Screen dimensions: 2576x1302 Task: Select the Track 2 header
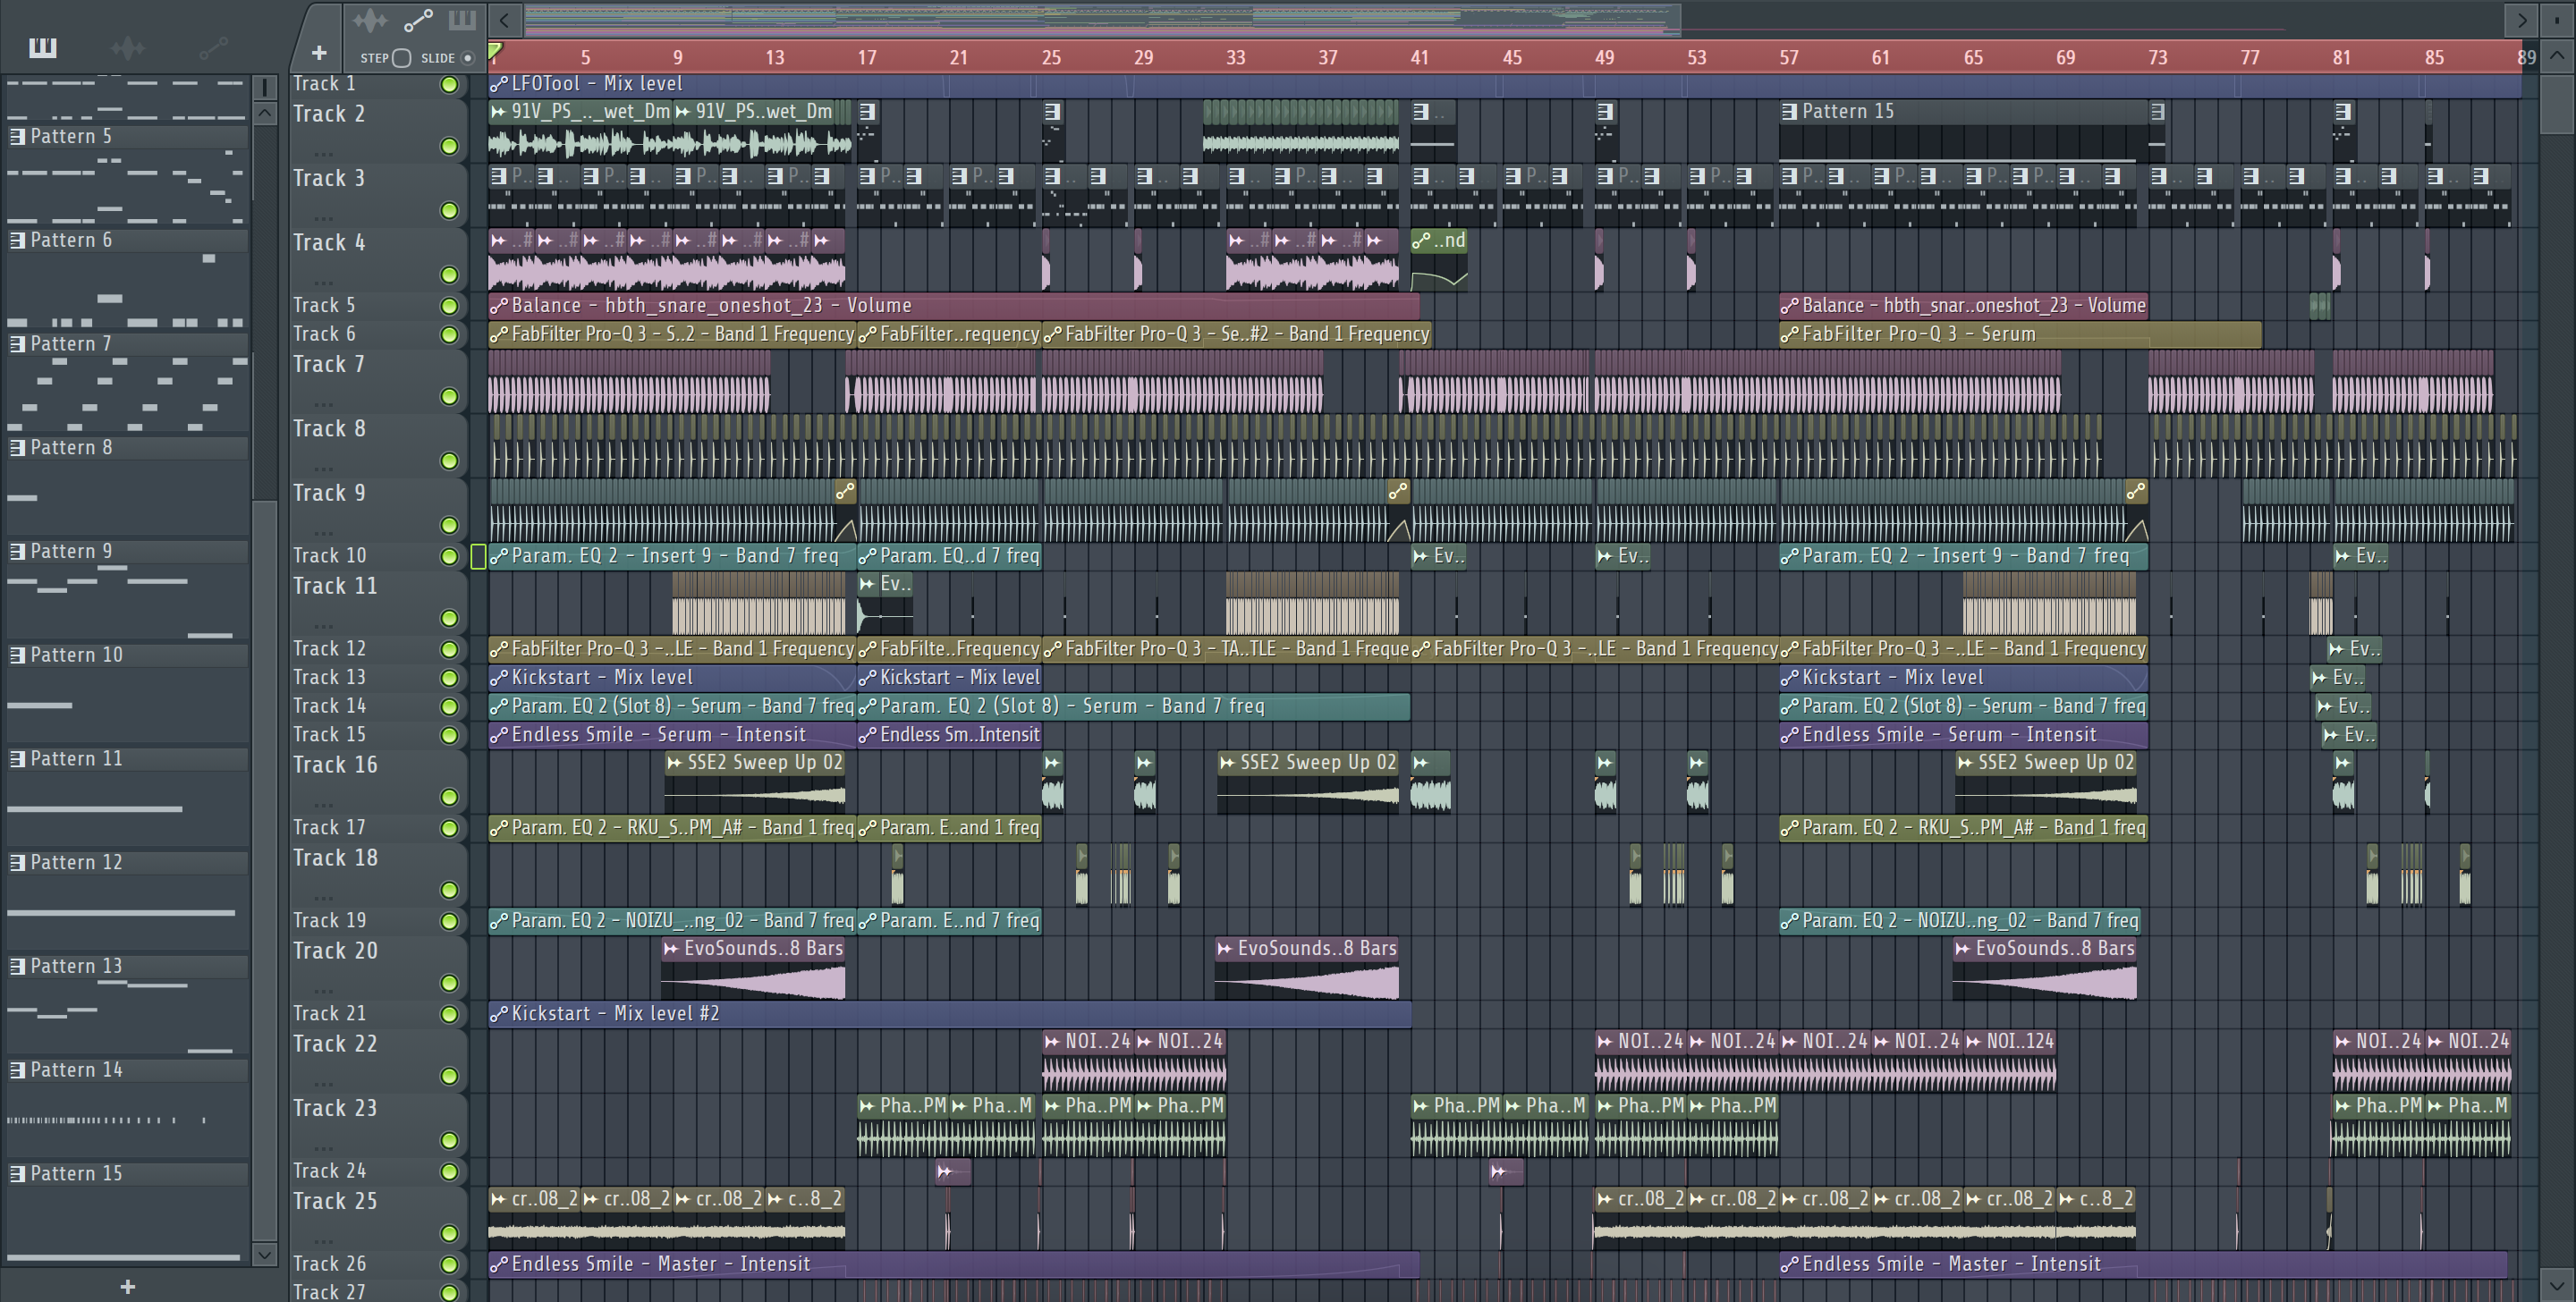point(378,130)
